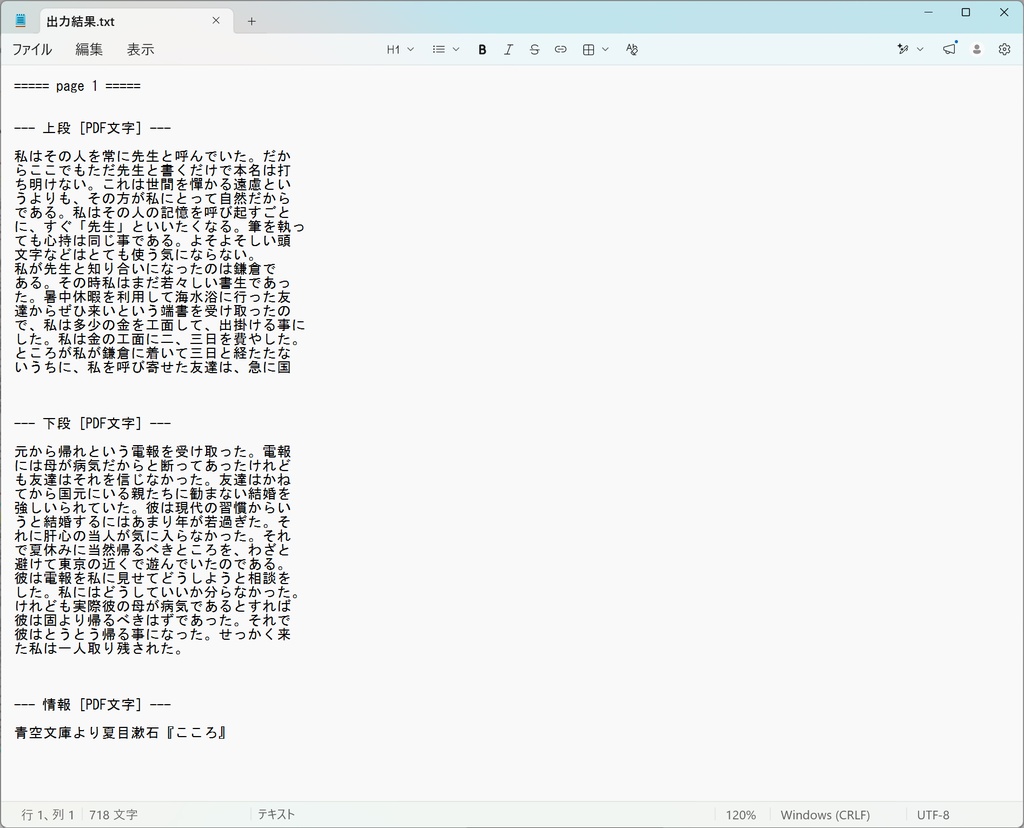Viewport: 1024px width, 828px height.
Task: Click the table insert icon
Action: click(588, 50)
